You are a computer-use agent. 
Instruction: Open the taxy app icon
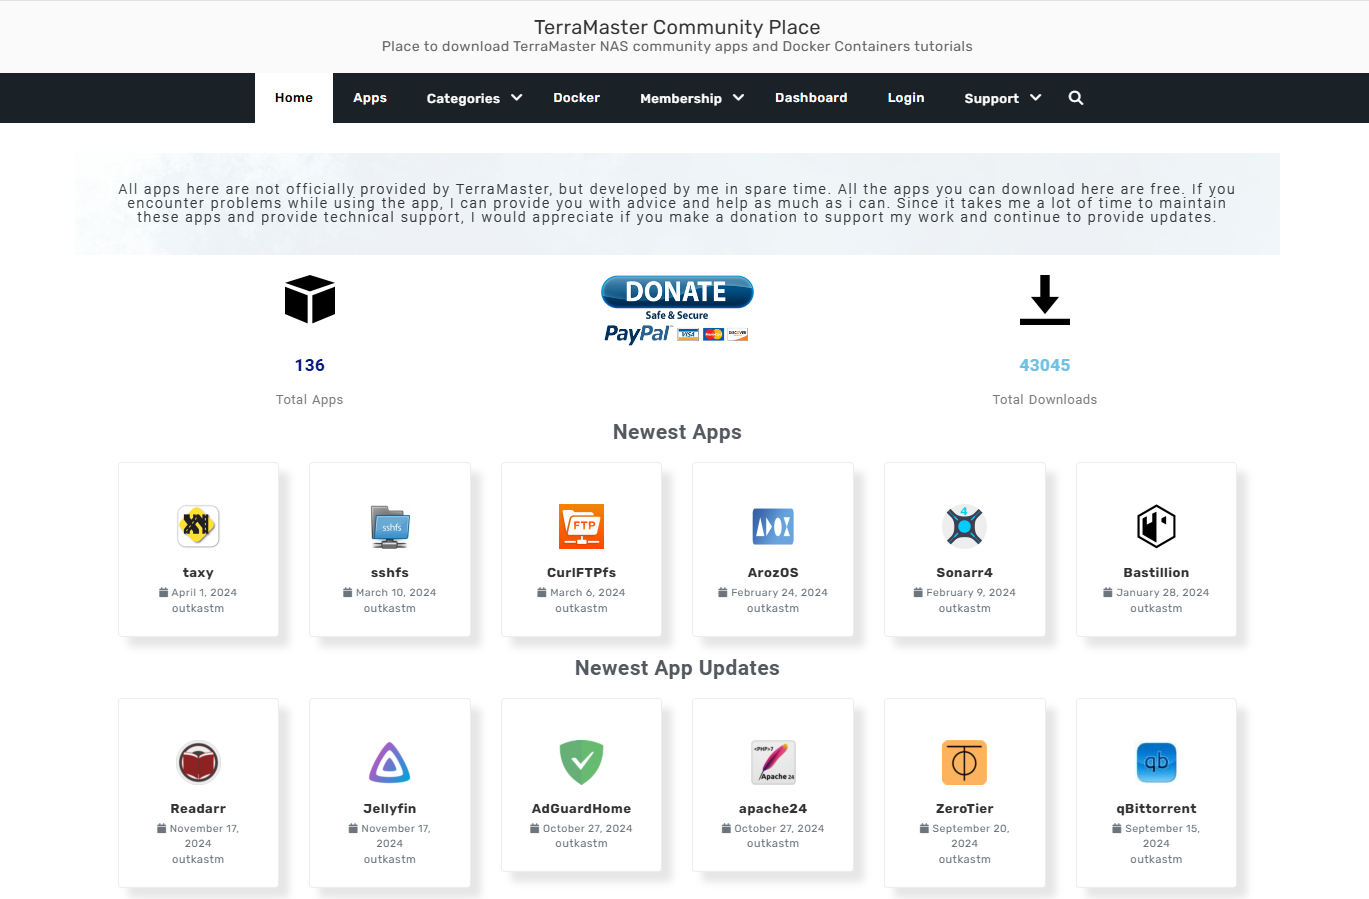198,526
